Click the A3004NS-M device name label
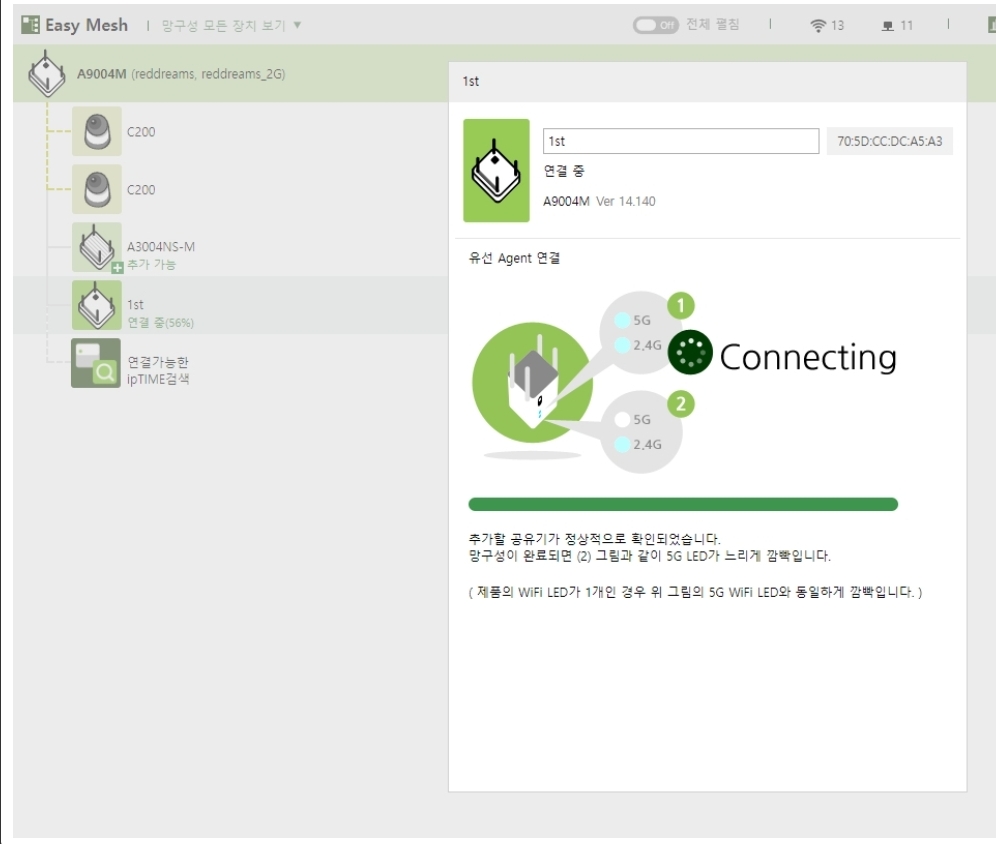 point(161,246)
